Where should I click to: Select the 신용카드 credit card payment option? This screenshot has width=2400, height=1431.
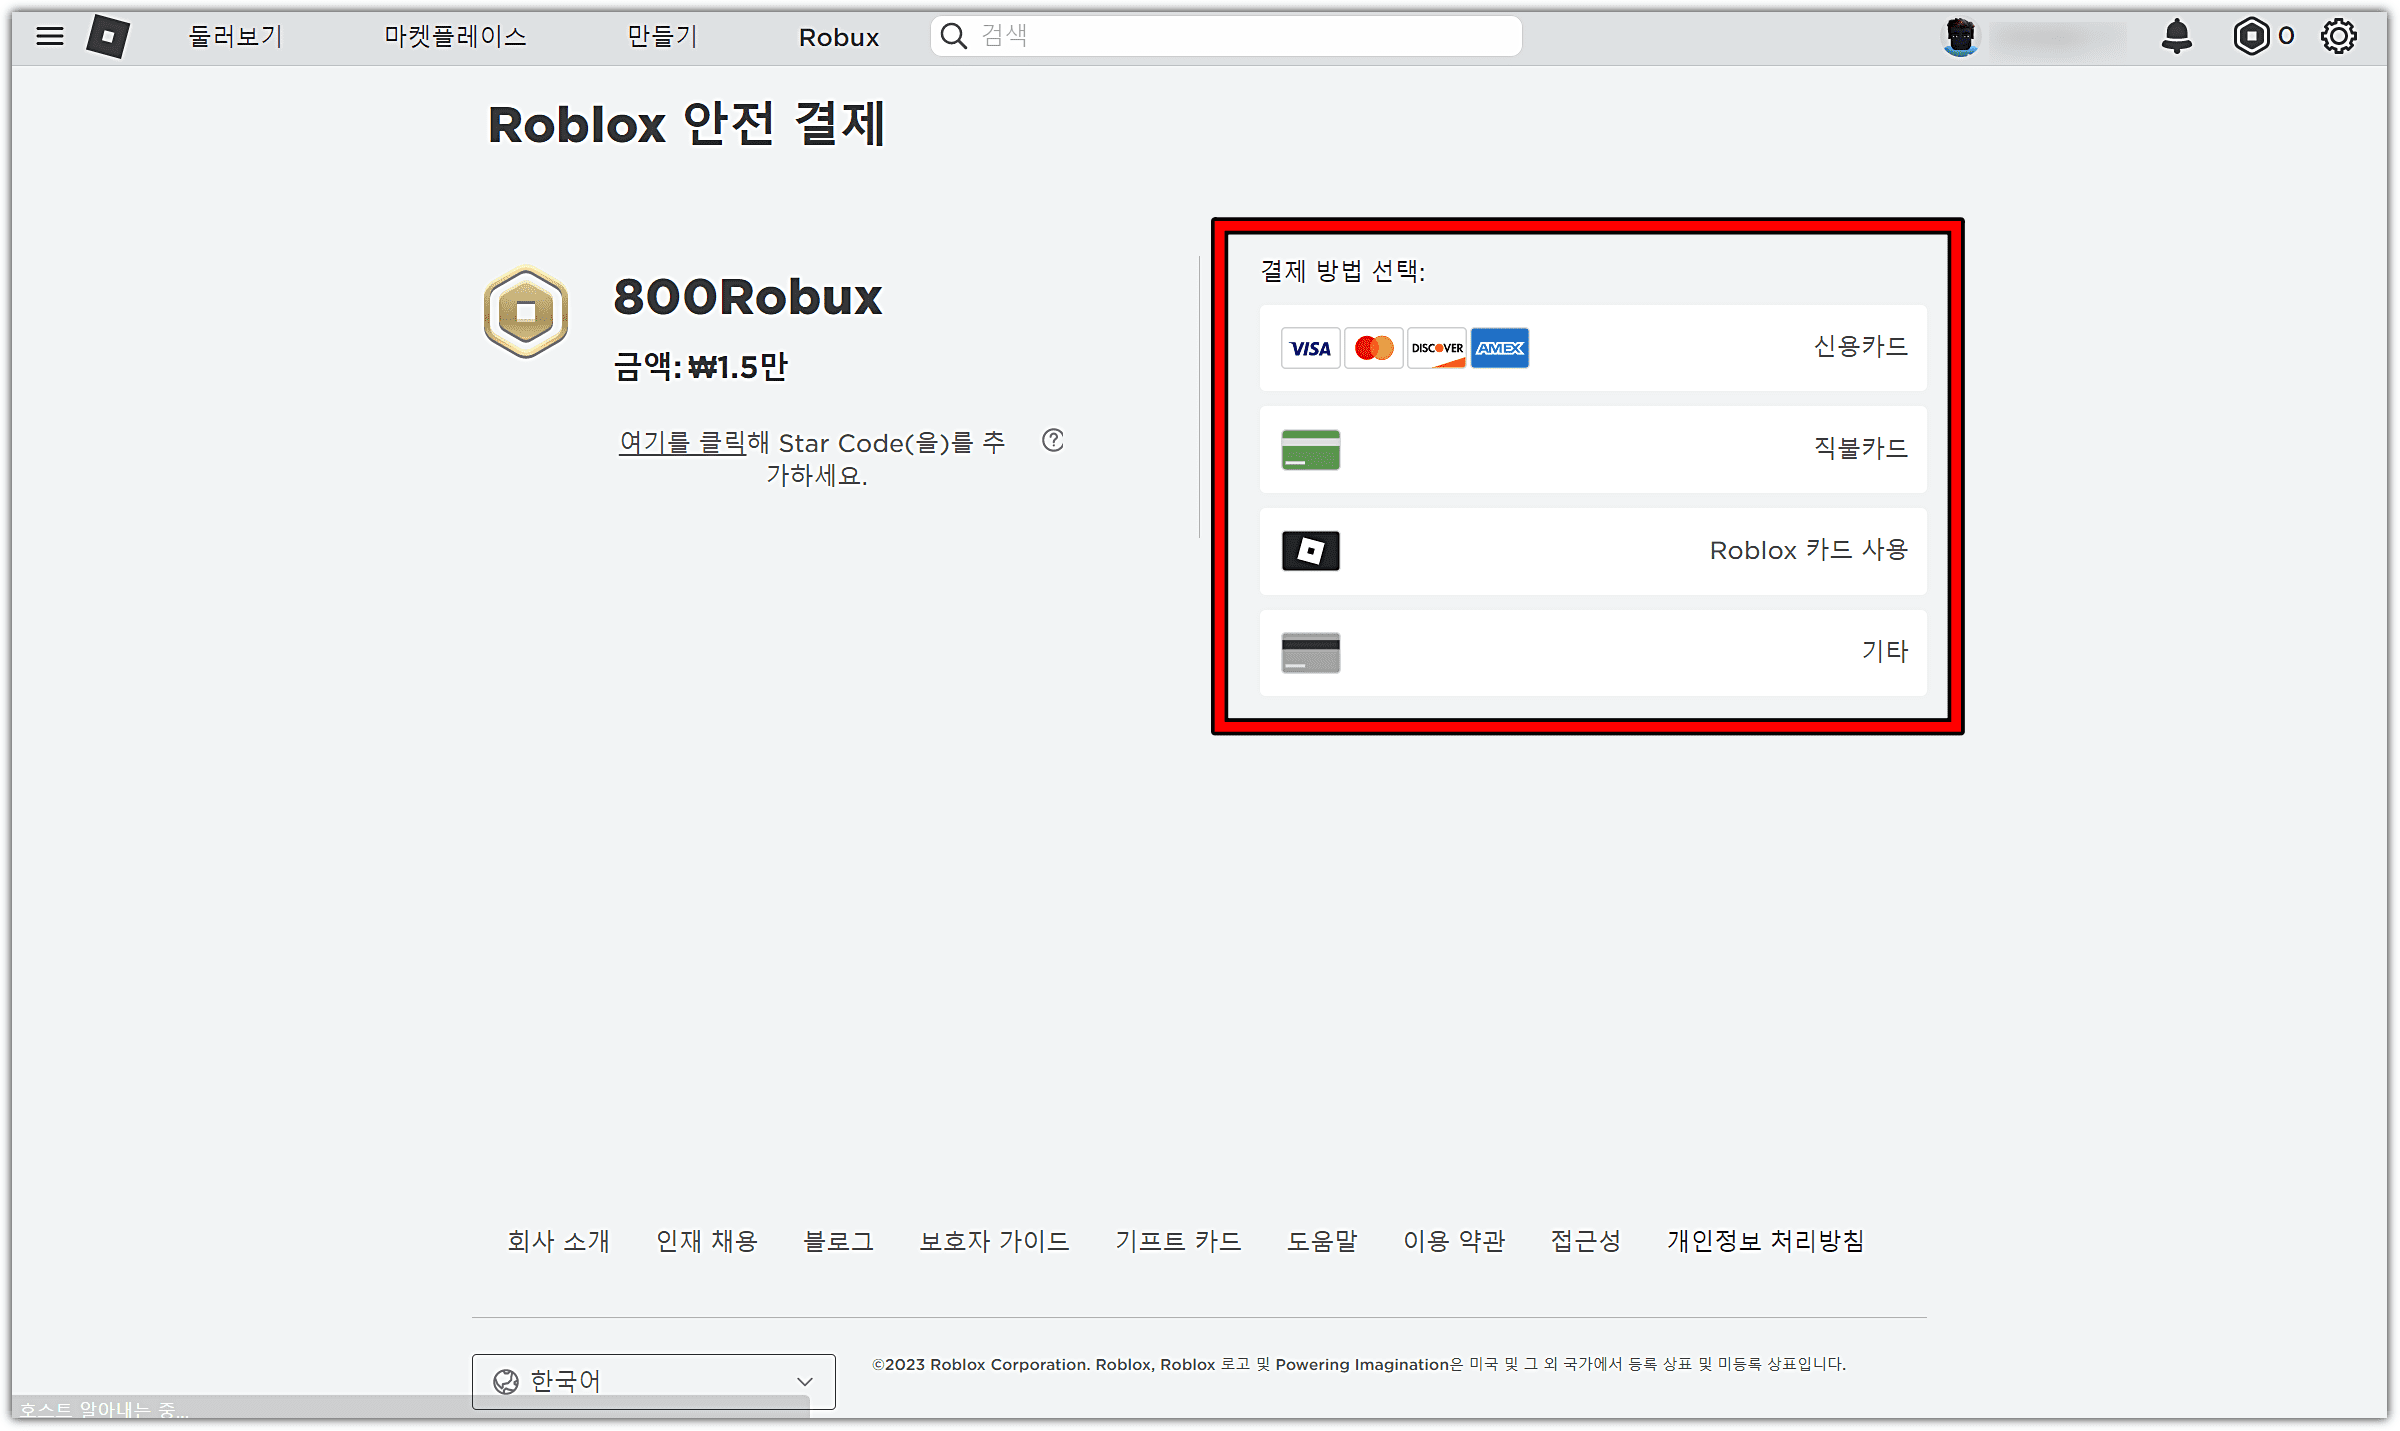(x=1592, y=348)
